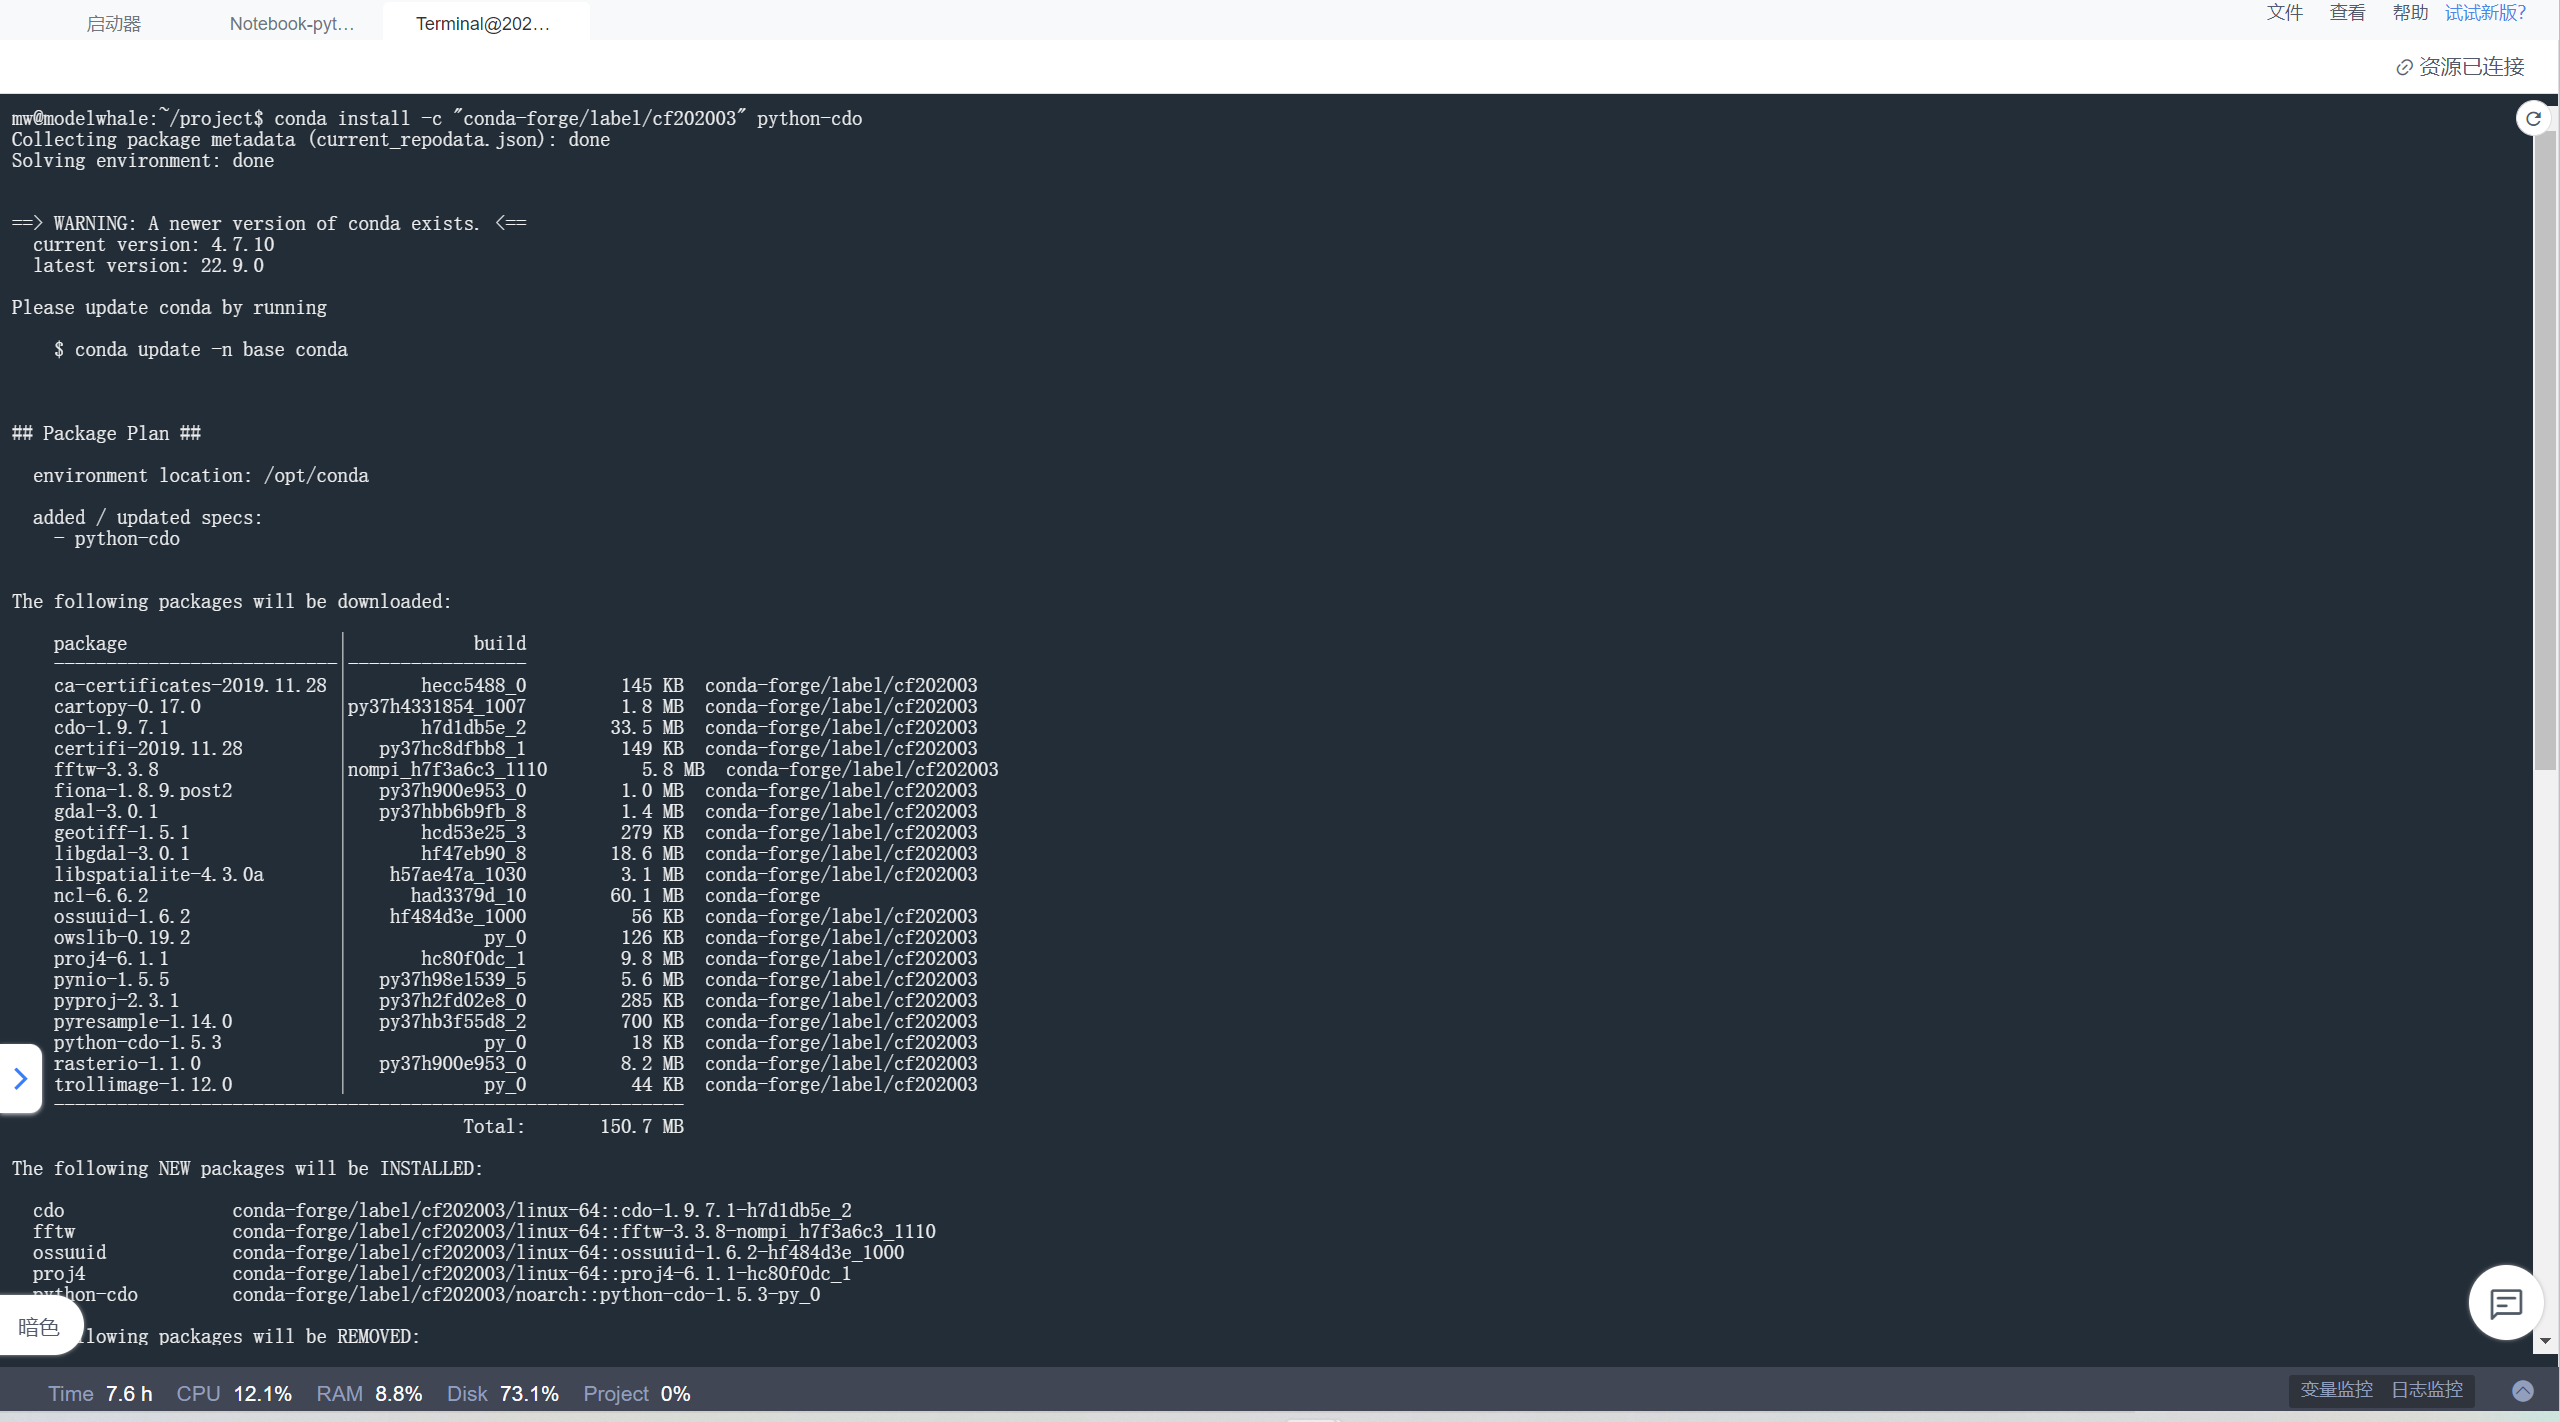Click the scrollbar down arrow triangle
This screenshot has height=1422, width=2560.
2545,1342
